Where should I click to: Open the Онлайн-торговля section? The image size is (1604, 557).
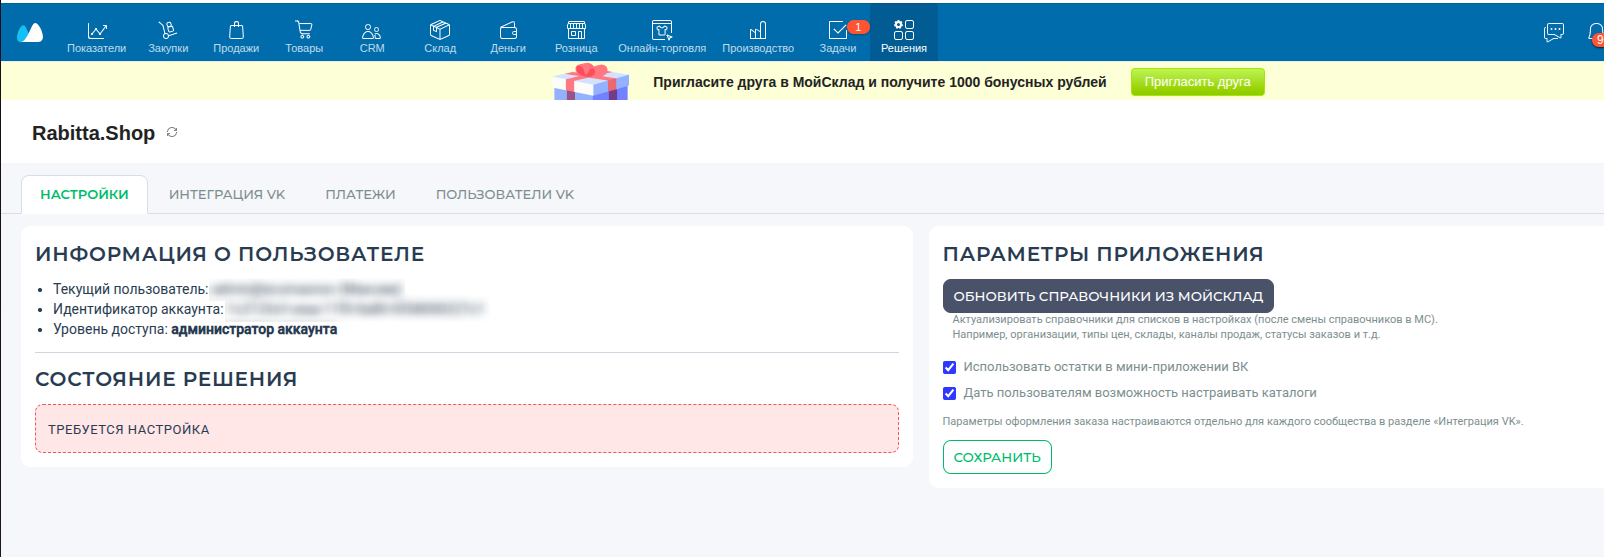[662, 37]
